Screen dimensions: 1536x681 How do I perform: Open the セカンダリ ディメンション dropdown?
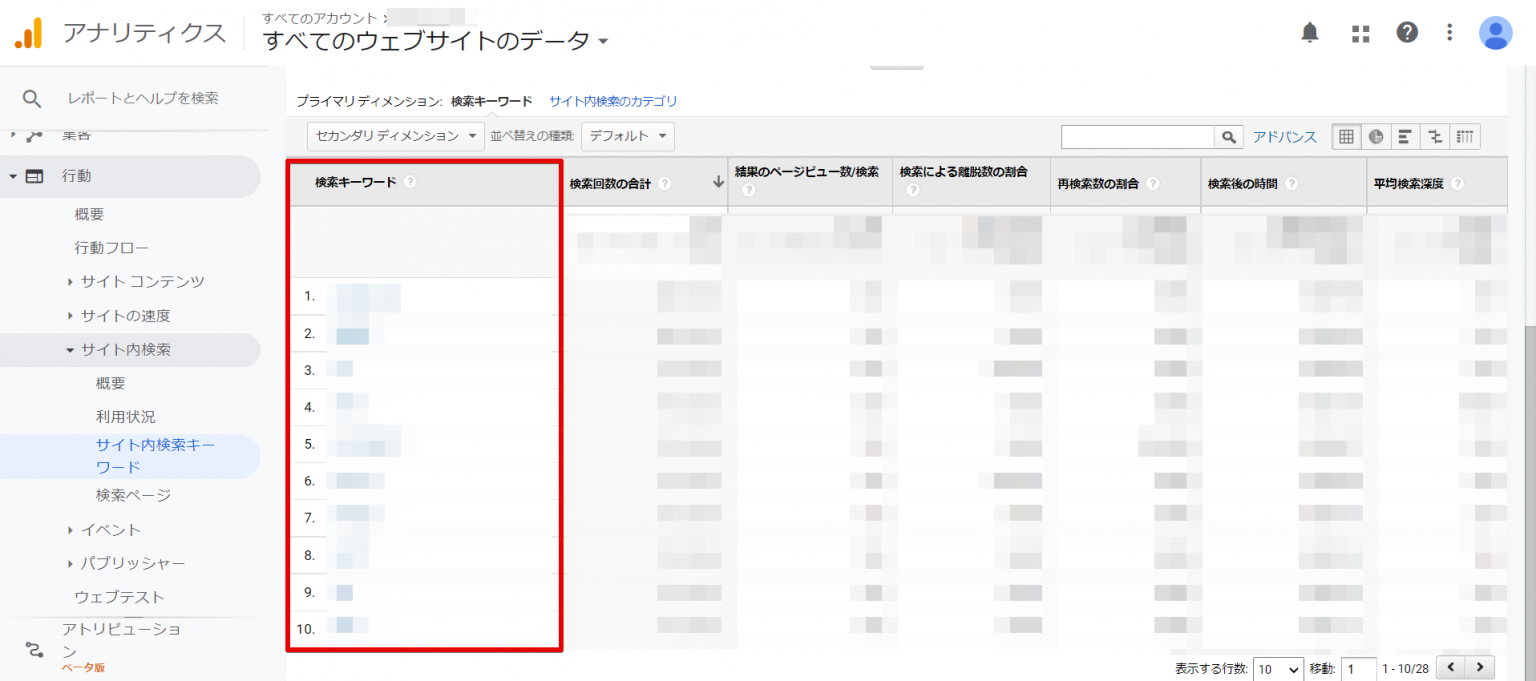click(395, 136)
